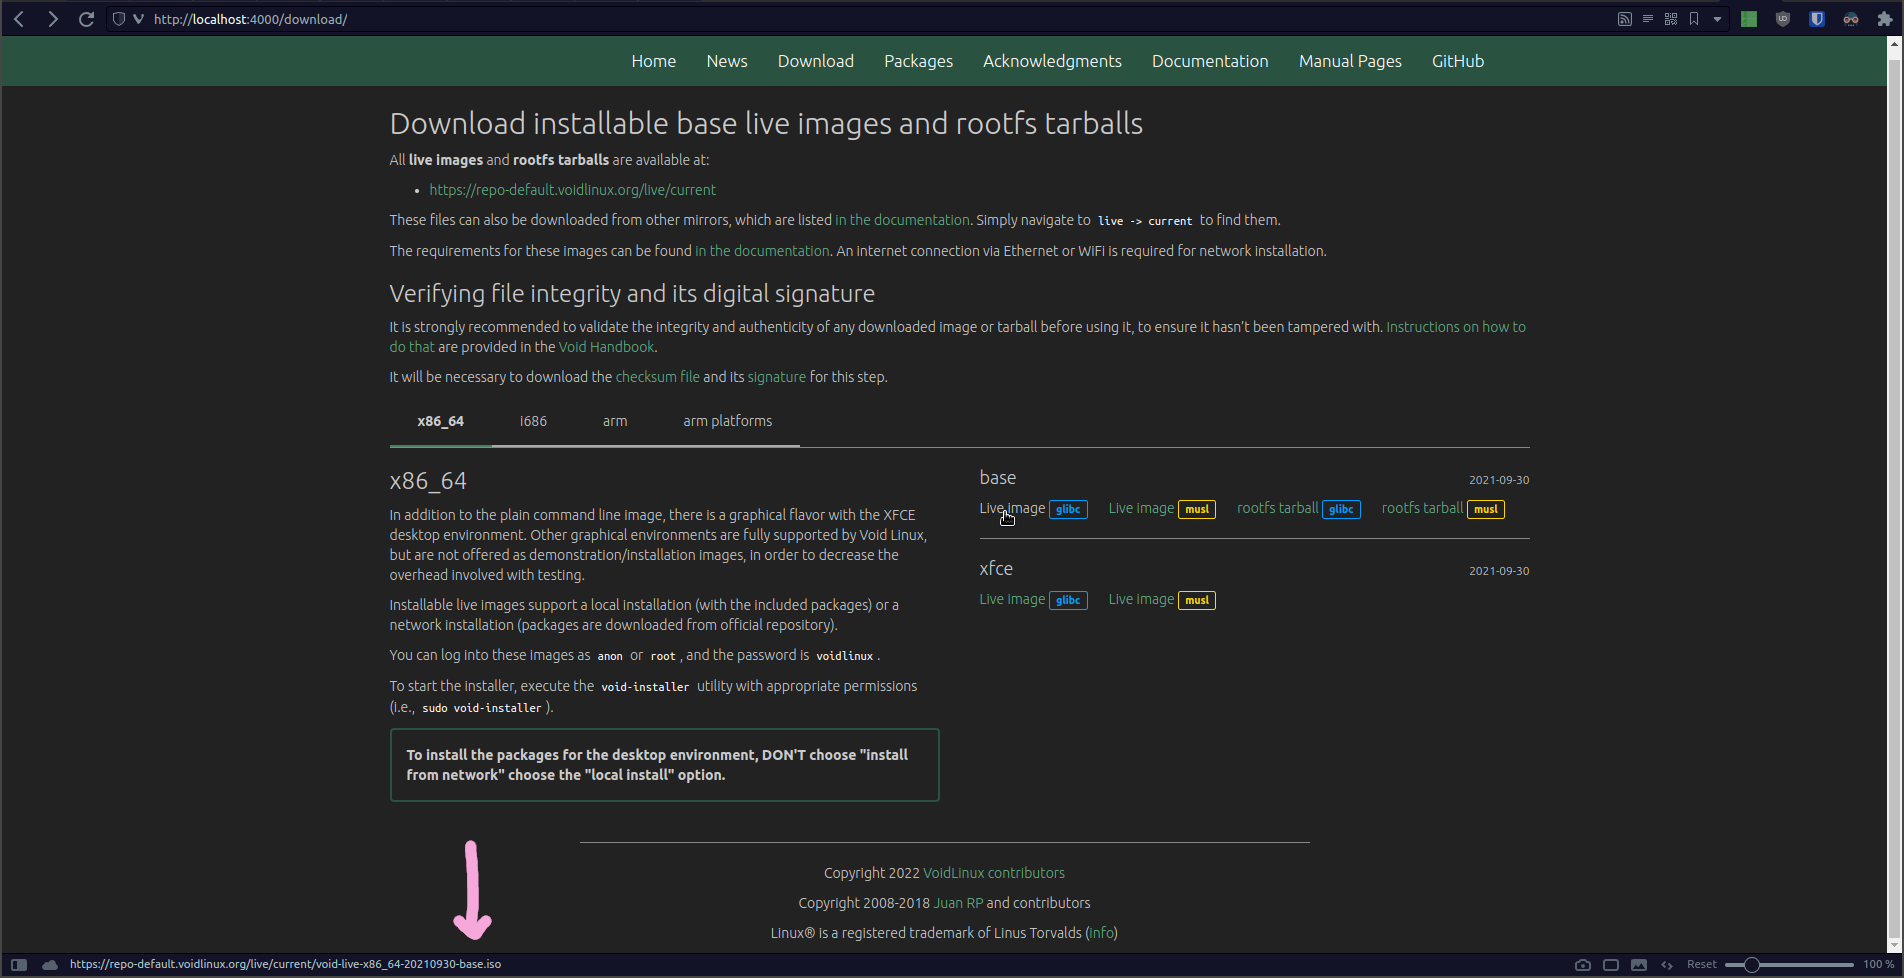Open the GitHub nav link

tap(1458, 61)
